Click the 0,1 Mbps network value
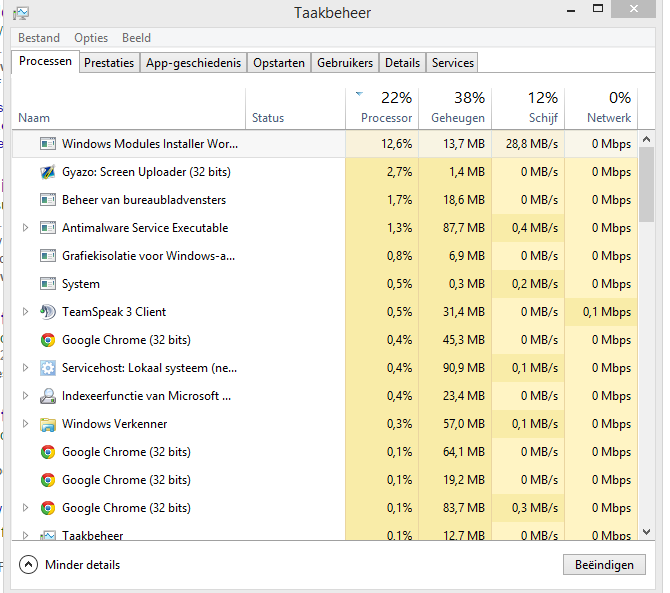This screenshot has height=593, width=670. (x=607, y=312)
